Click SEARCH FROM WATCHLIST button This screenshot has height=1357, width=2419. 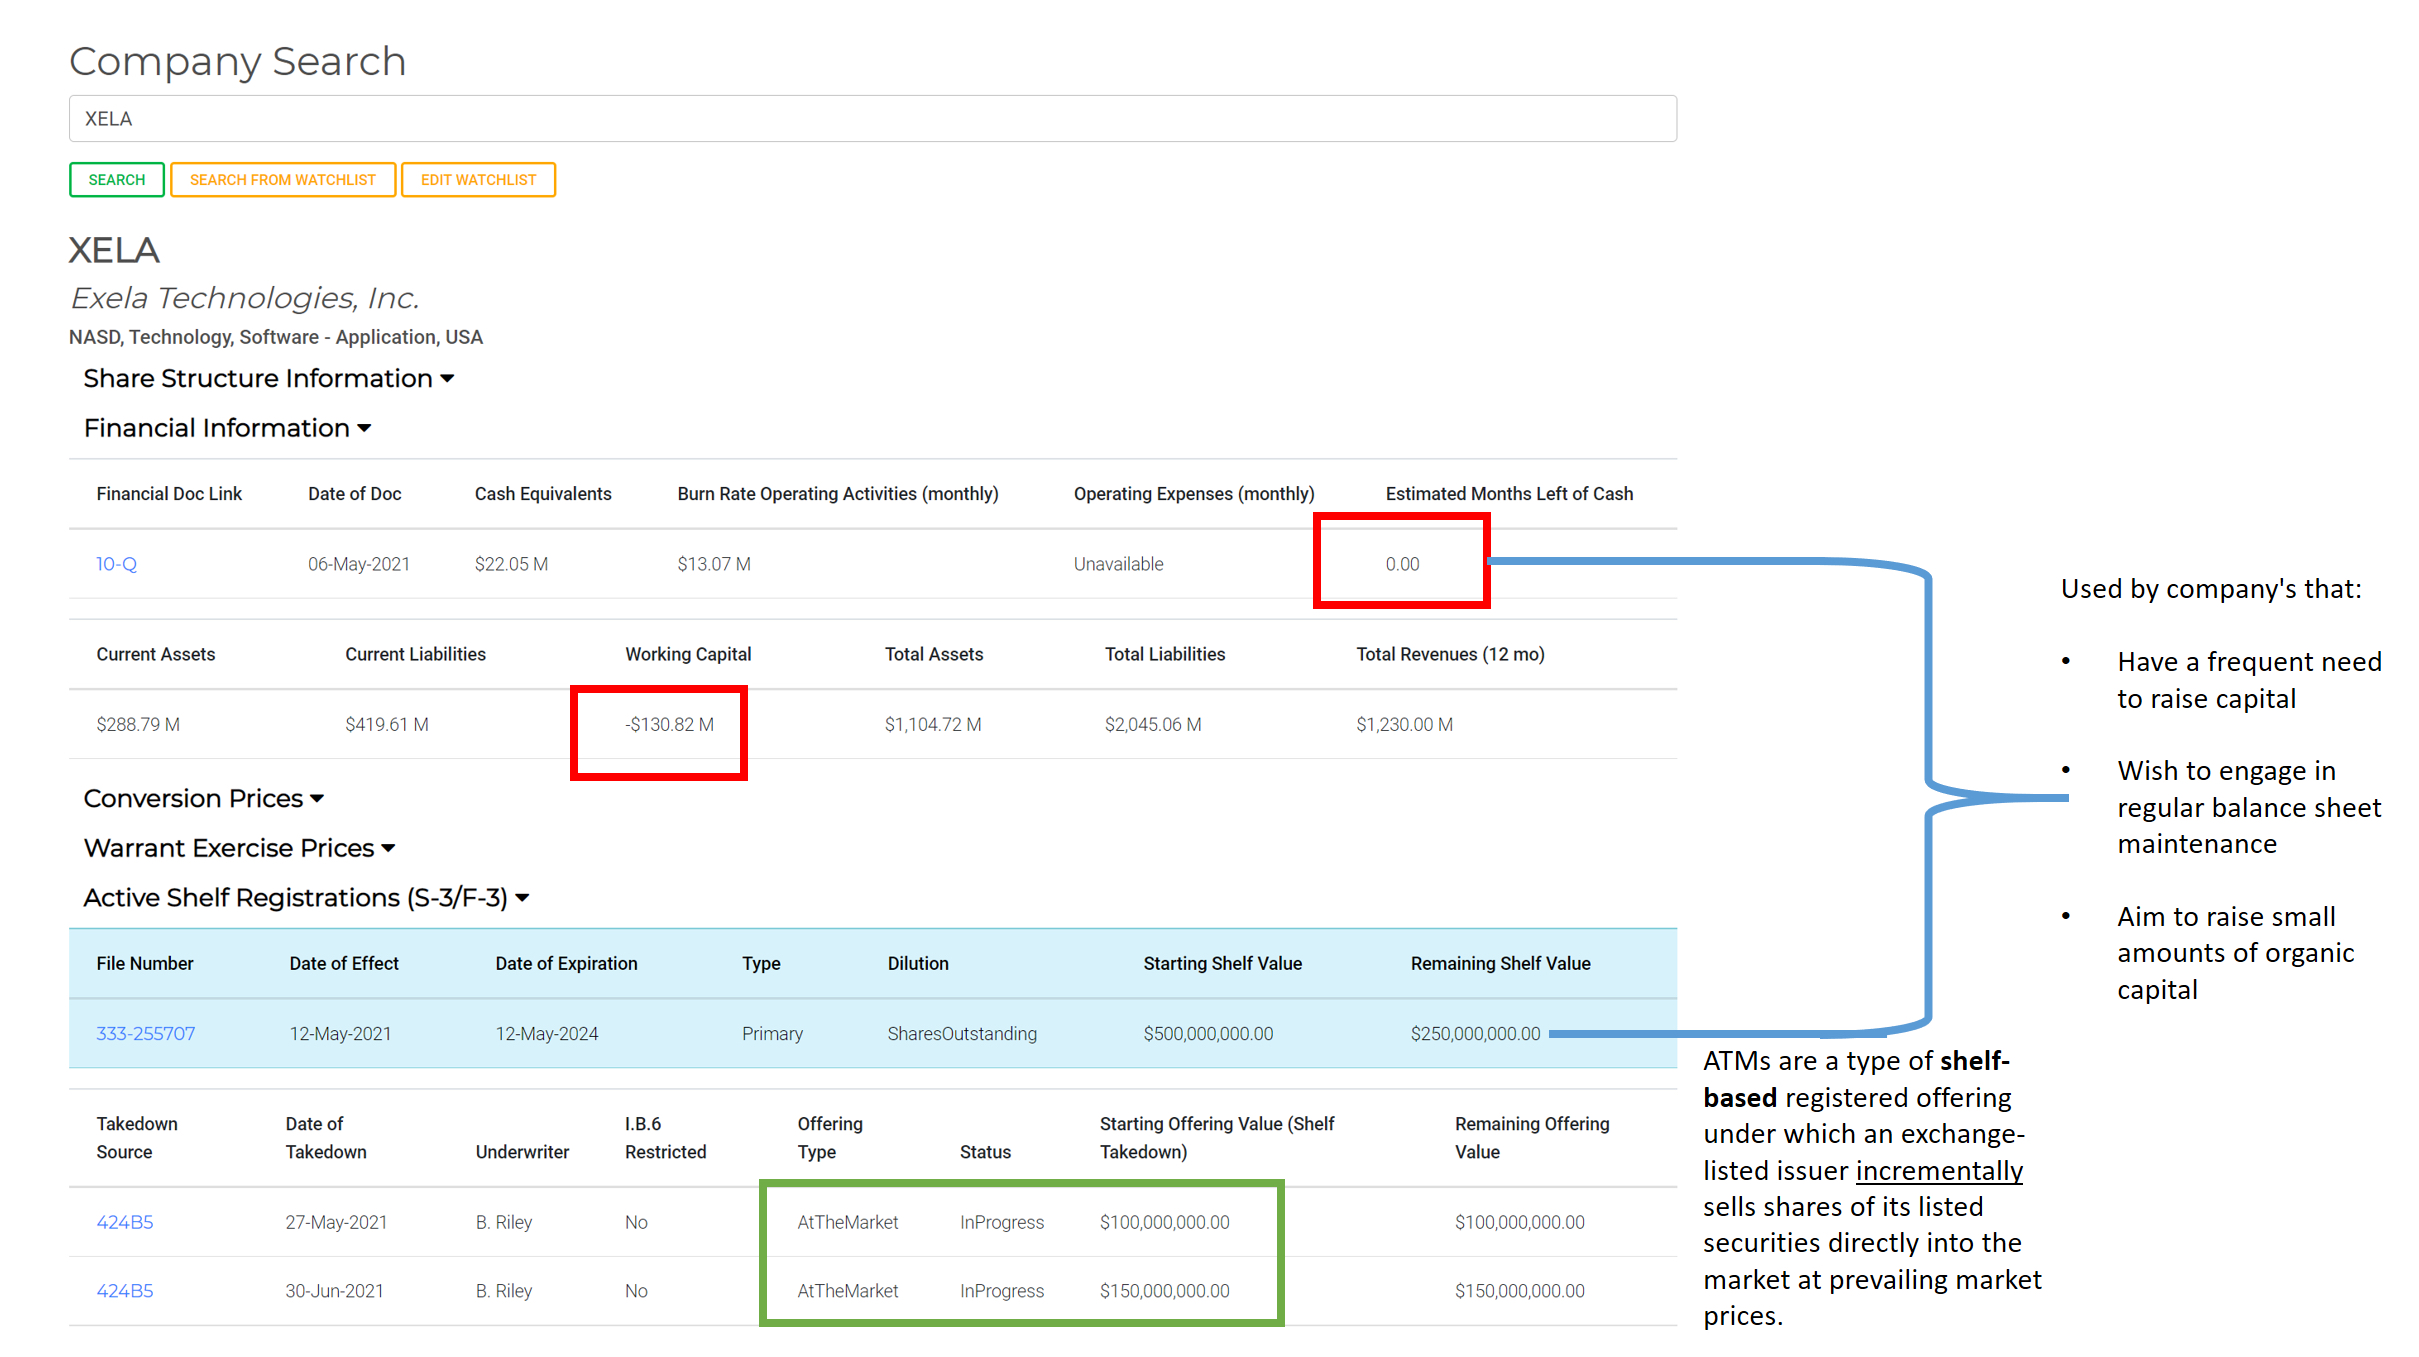[283, 180]
